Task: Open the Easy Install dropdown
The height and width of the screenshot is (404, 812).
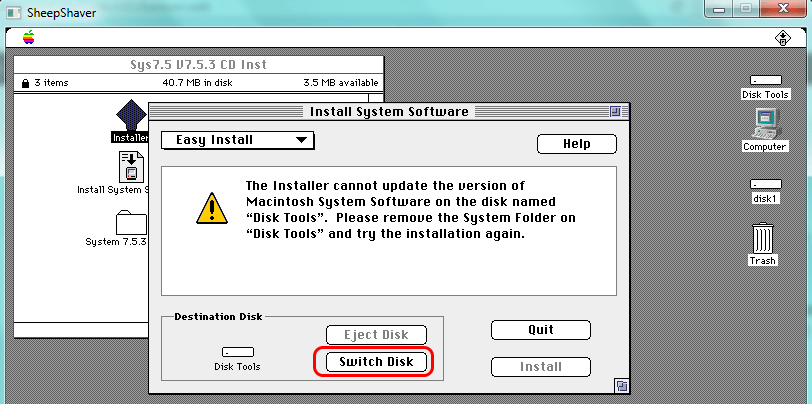Action: (238, 140)
